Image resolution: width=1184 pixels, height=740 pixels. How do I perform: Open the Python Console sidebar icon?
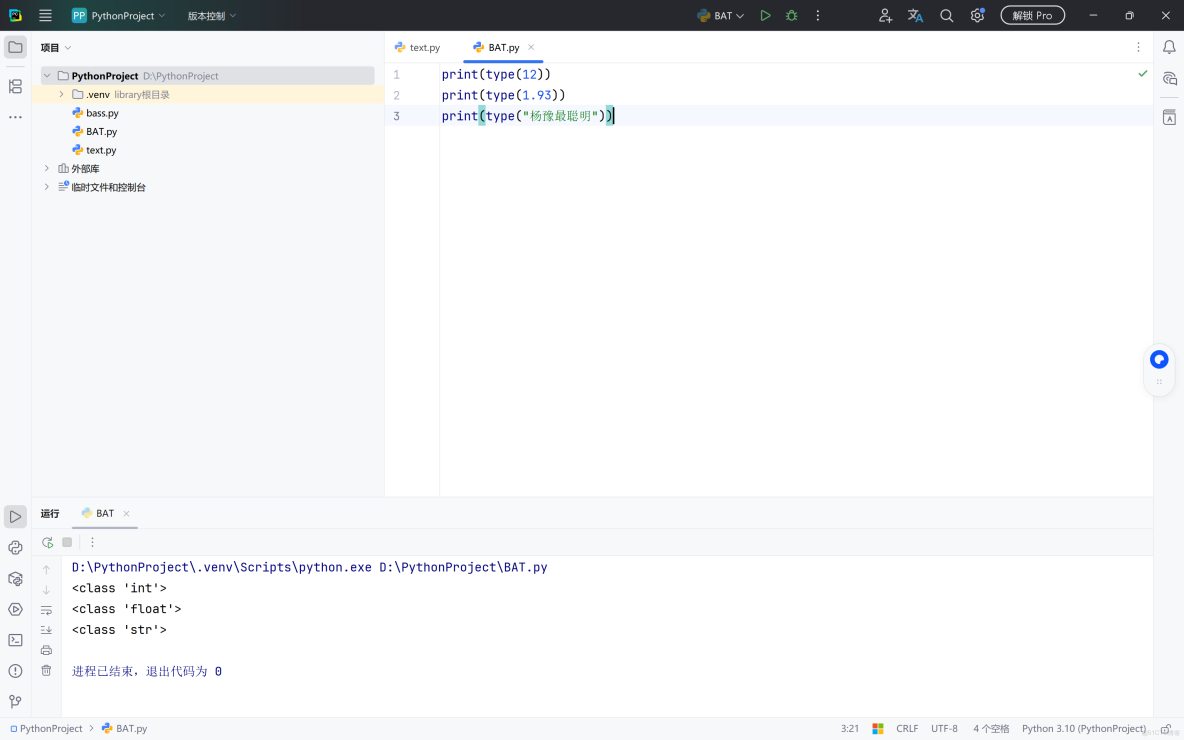15,547
